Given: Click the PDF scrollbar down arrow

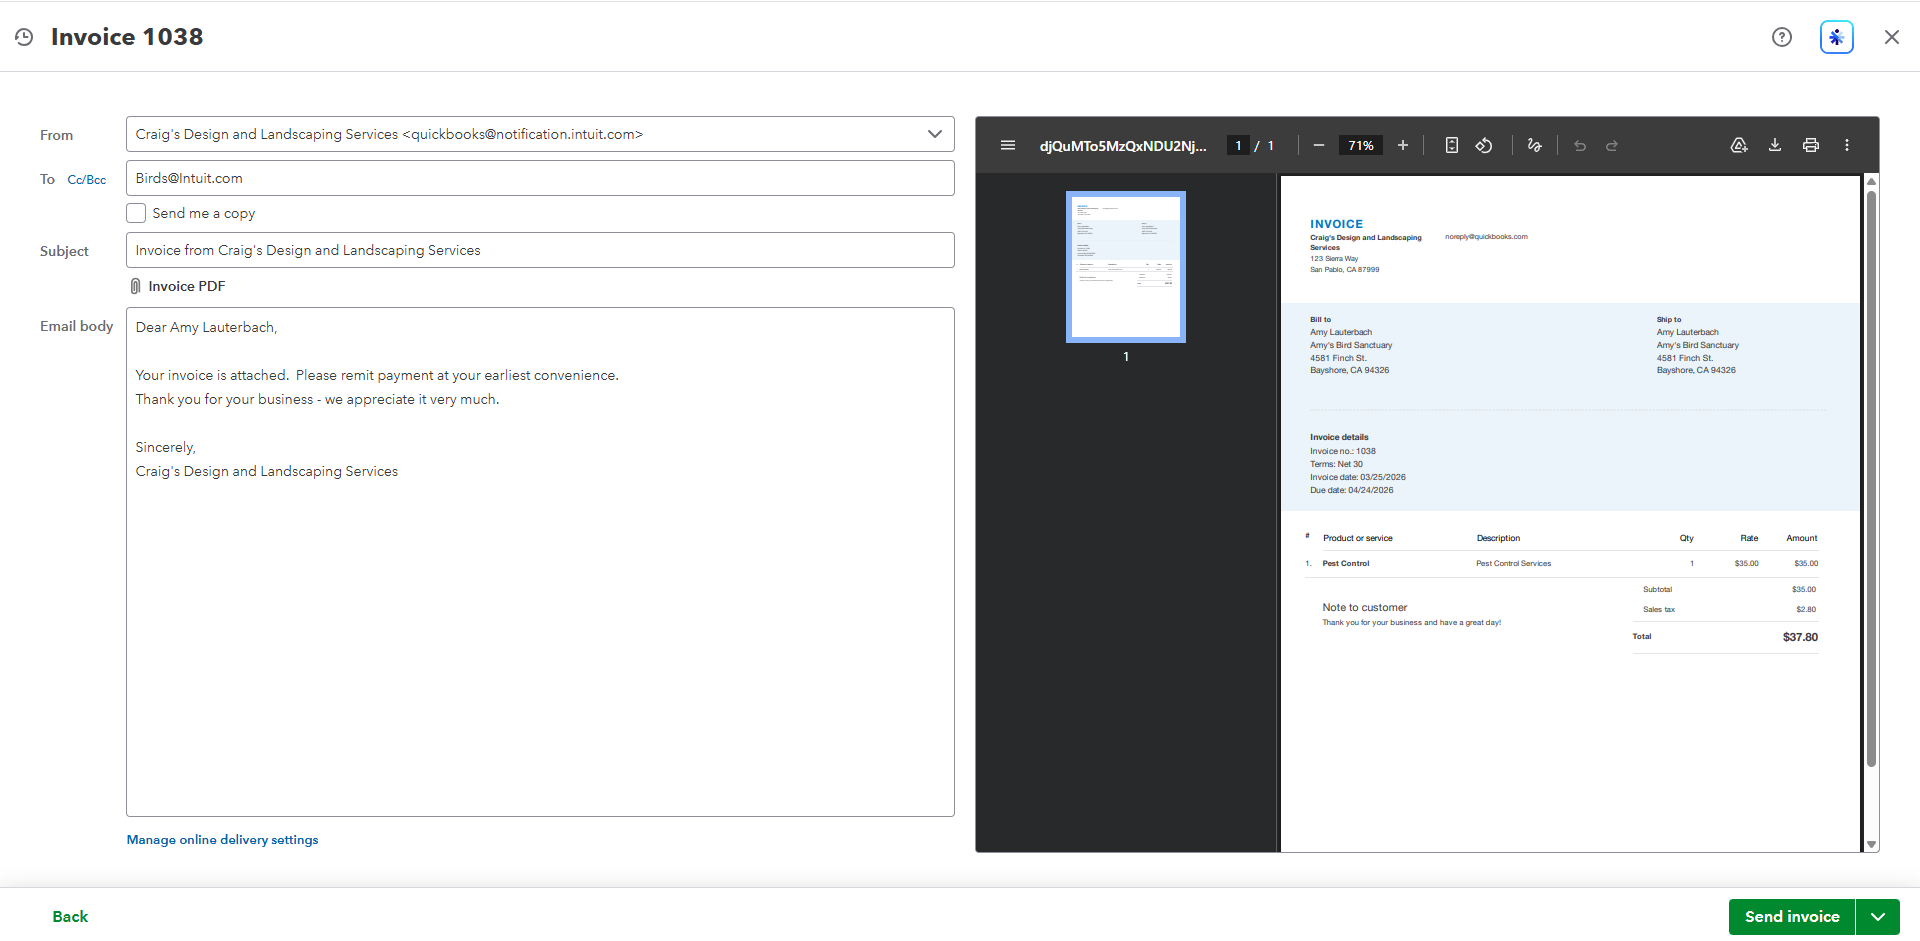Looking at the screenshot, I should pyautogui.click(x=1871, y=845).
